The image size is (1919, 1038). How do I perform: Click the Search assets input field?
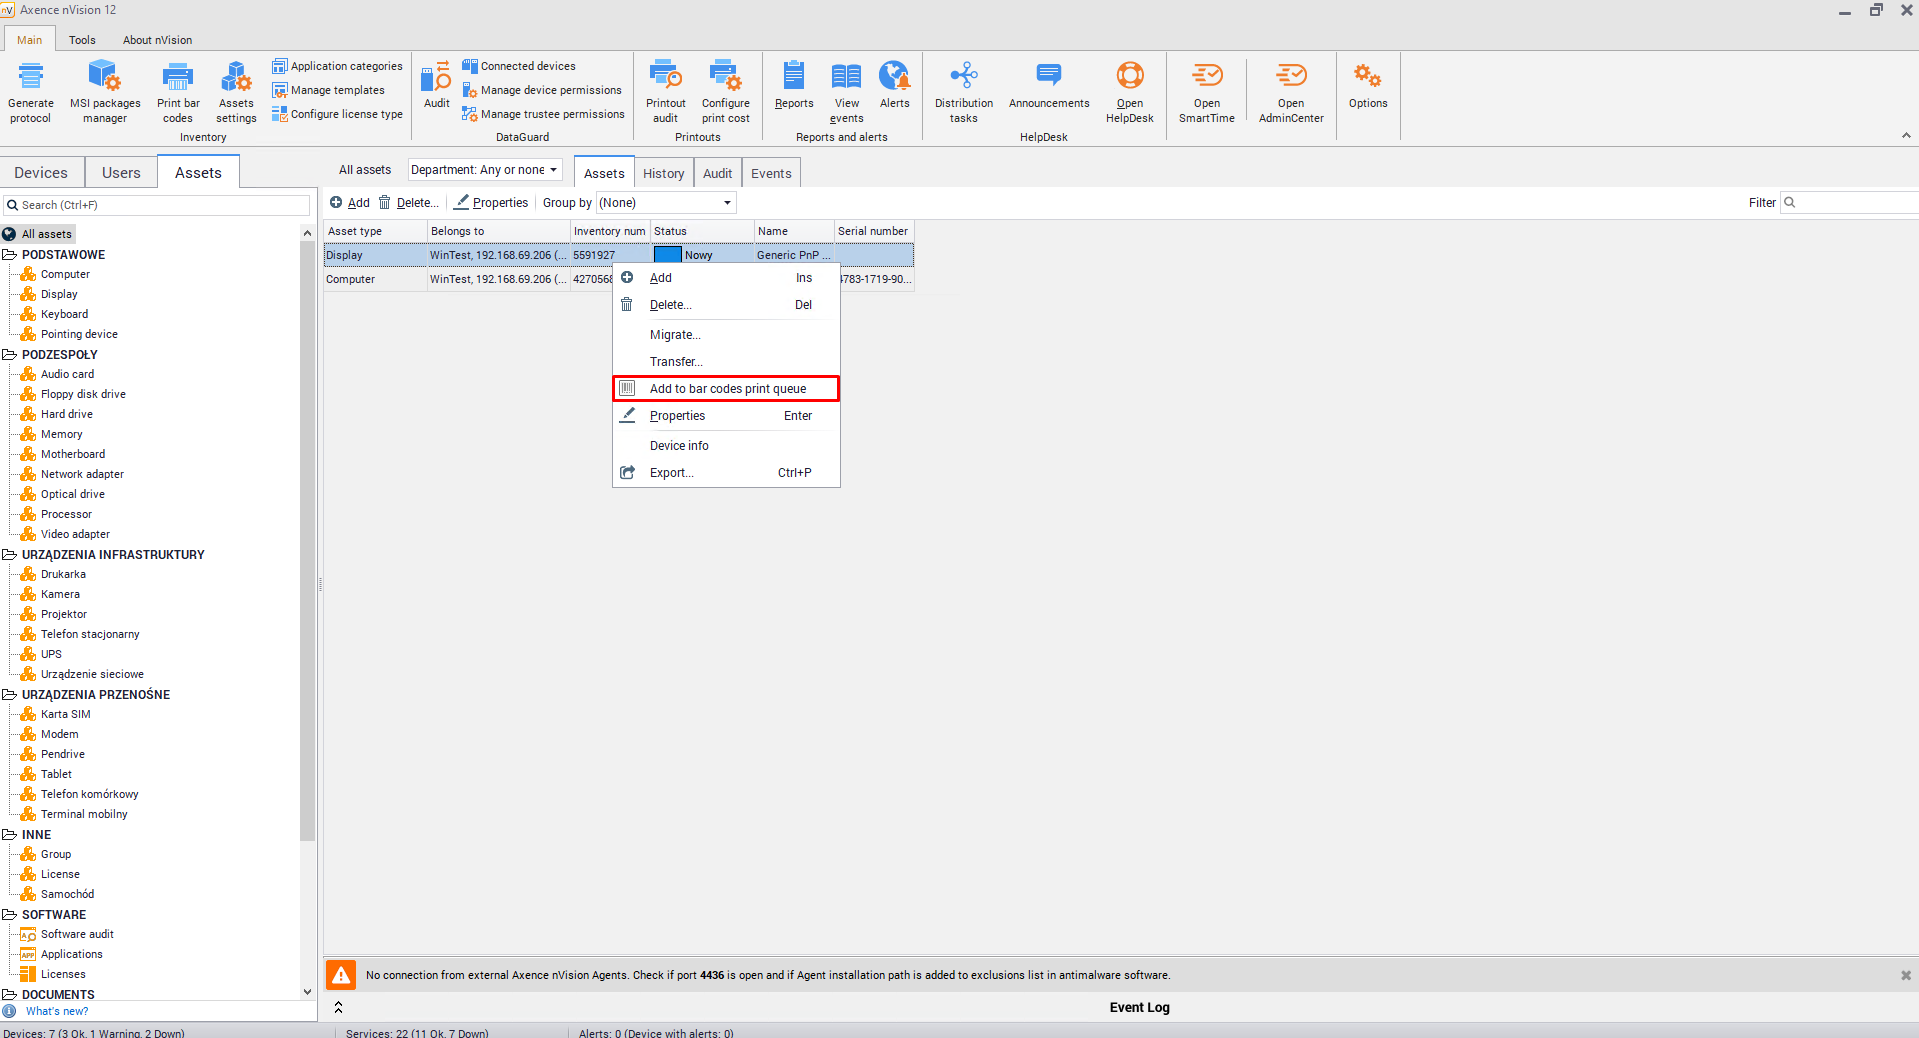pyautogui.click(x=160, y=205)
